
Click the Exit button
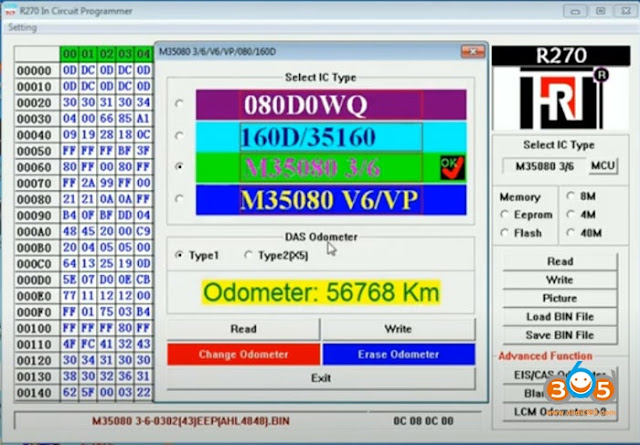[321, 378]
